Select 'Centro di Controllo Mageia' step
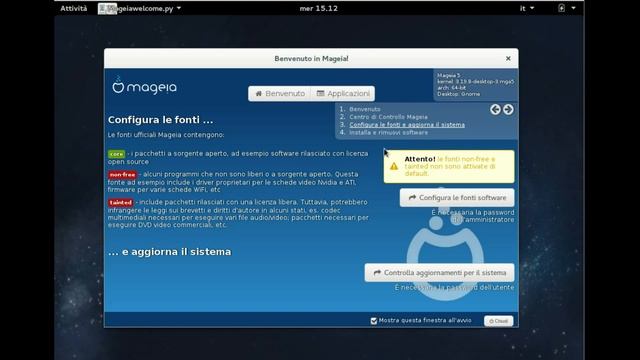This screenshot has height=360, width=640. [x=388, y=117]
